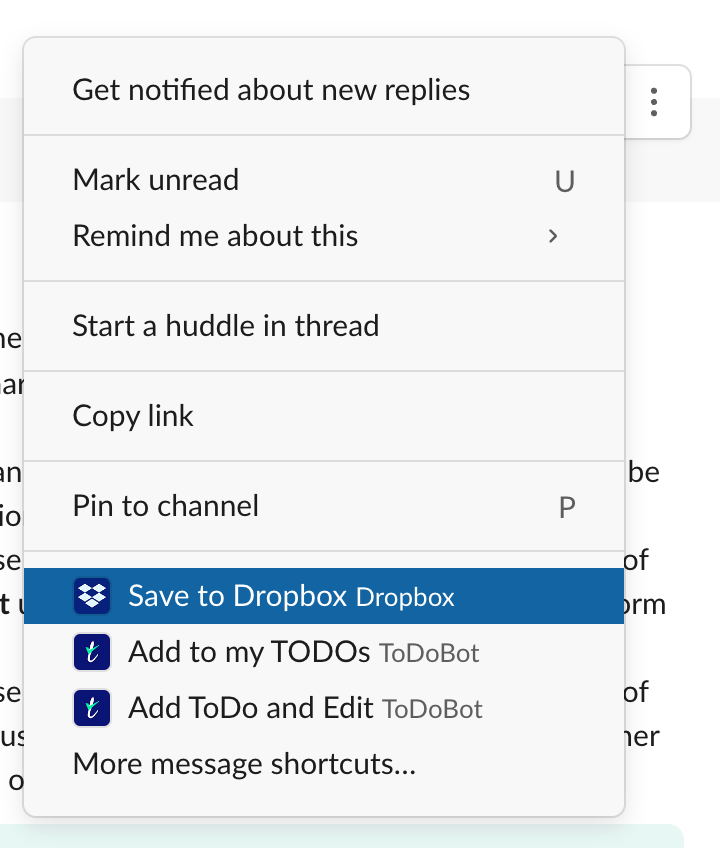The width and height of the screenshot is (720, 848).
Task: Click the ToDoBot icon beside Add ToDo and Edit
Action: coord(91,707)
